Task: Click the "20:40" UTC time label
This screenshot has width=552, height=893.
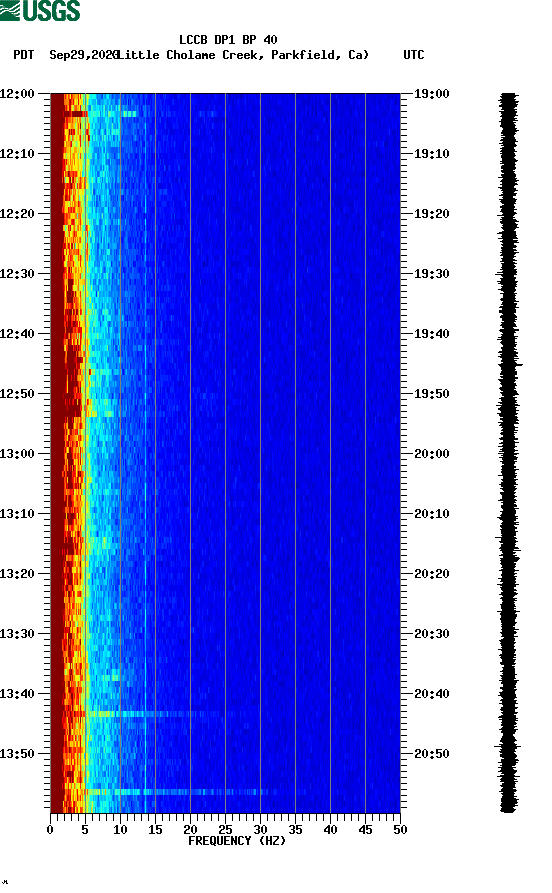Action: (431, 694)
